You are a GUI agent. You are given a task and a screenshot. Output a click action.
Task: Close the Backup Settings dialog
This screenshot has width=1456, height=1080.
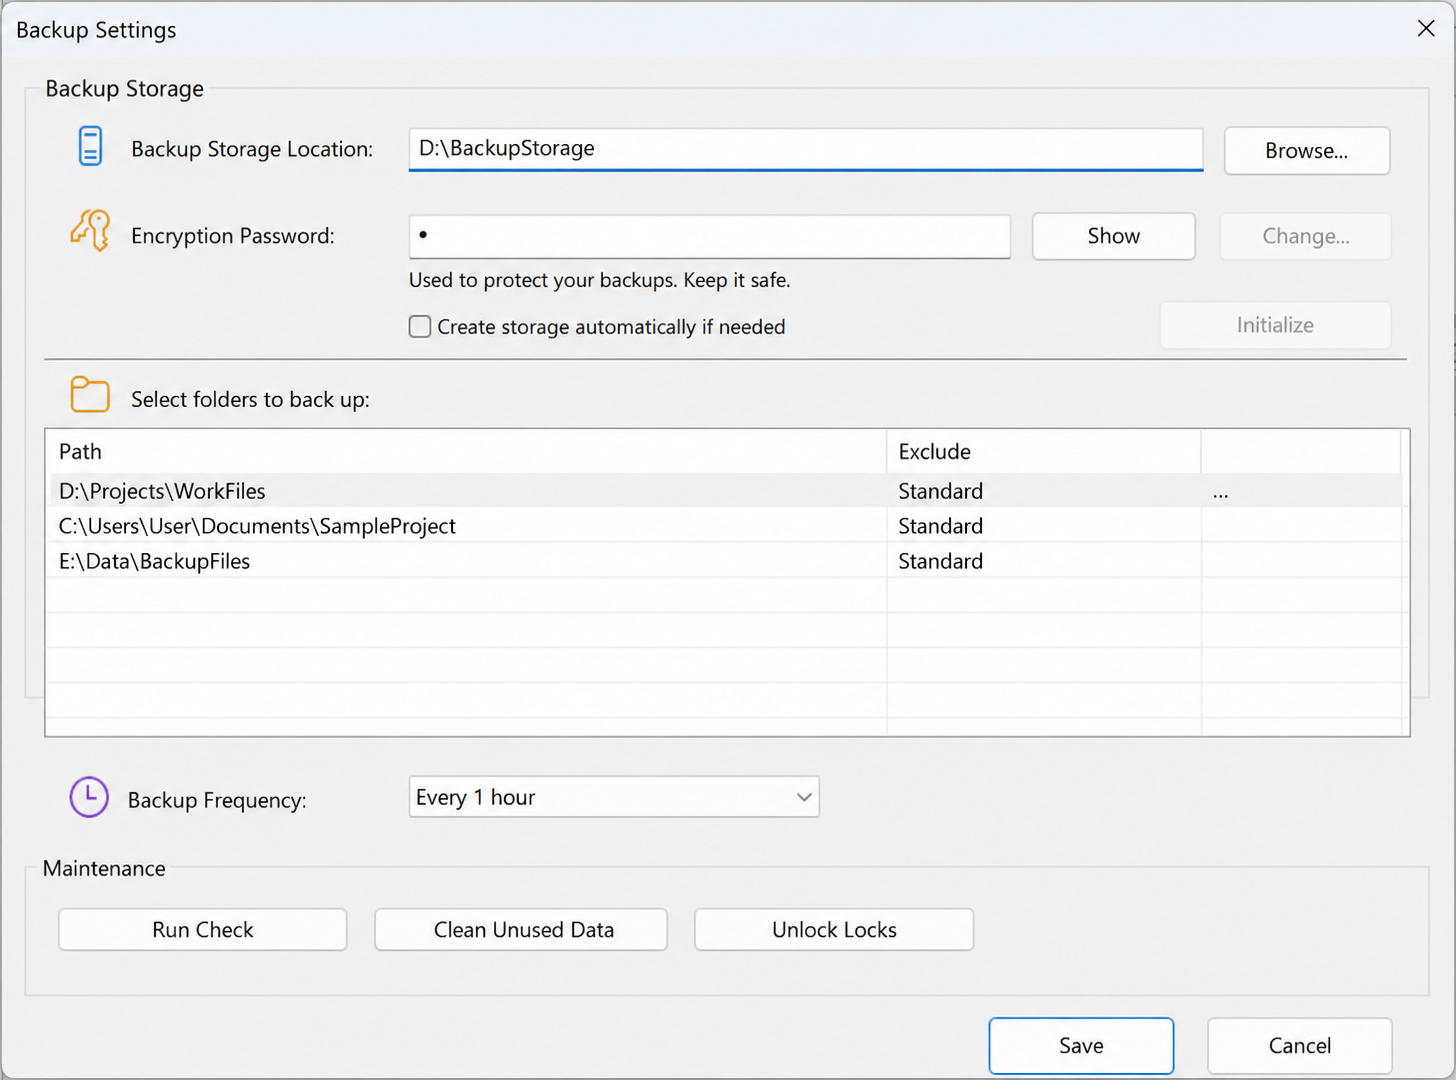click(x=1426, y=29)
